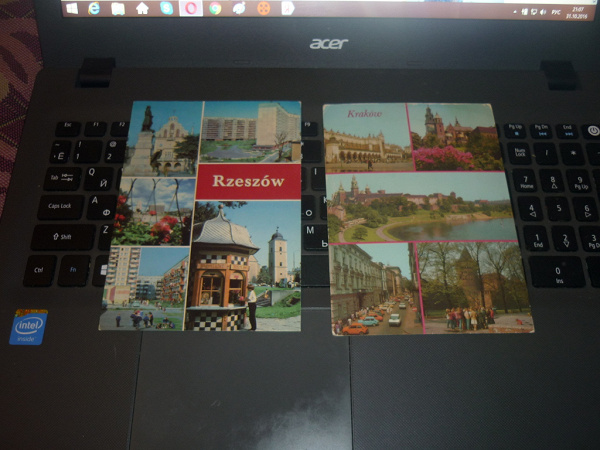
Task: Switch the РУС input language
Action: pyautogui.click(x=556, y=13)
